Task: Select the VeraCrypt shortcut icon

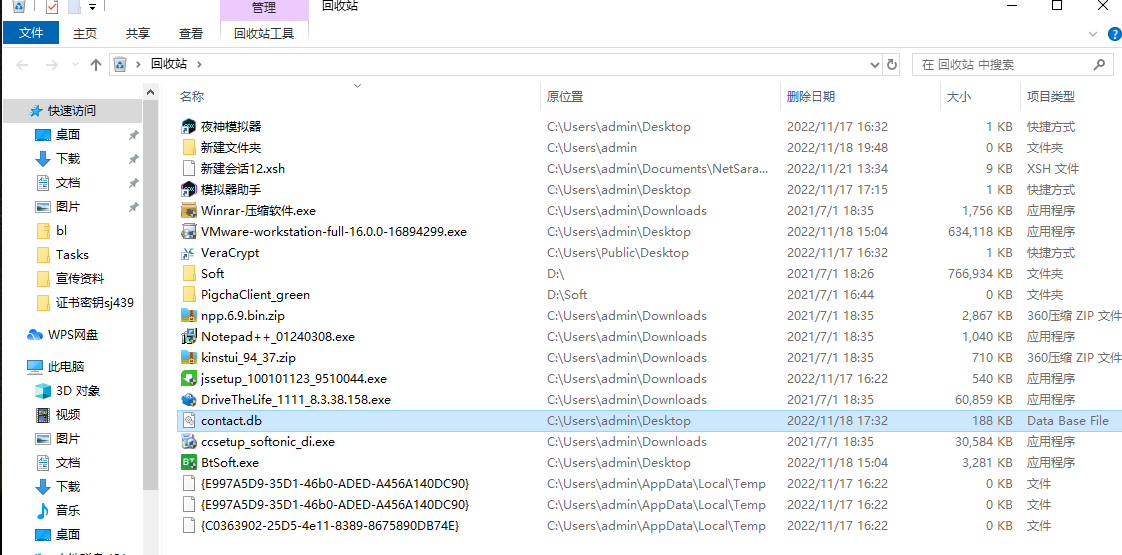Action: click(189, 253)
